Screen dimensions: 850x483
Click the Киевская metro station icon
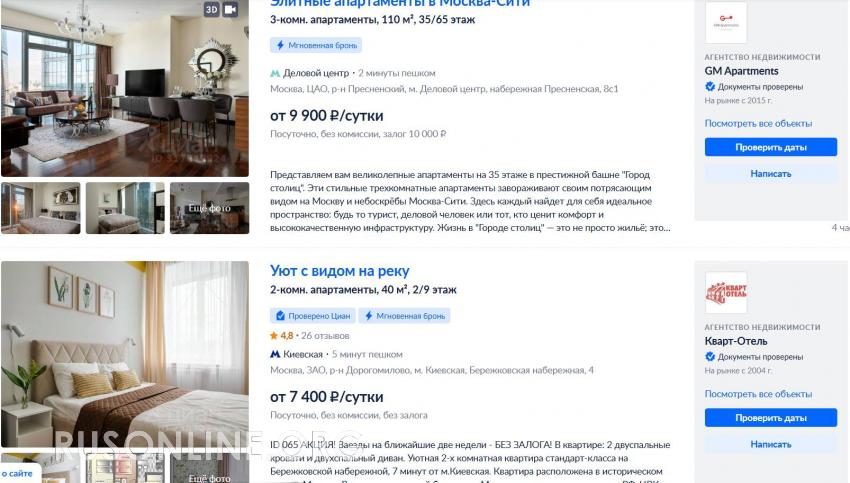(x=275, y=355)
